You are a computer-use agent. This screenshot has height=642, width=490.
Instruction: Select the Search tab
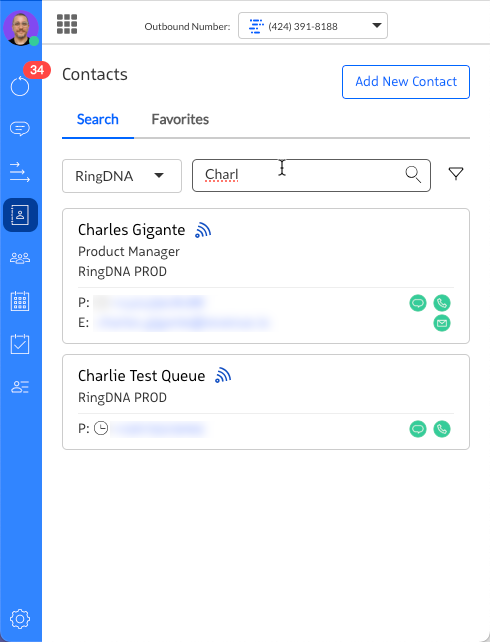98,119
